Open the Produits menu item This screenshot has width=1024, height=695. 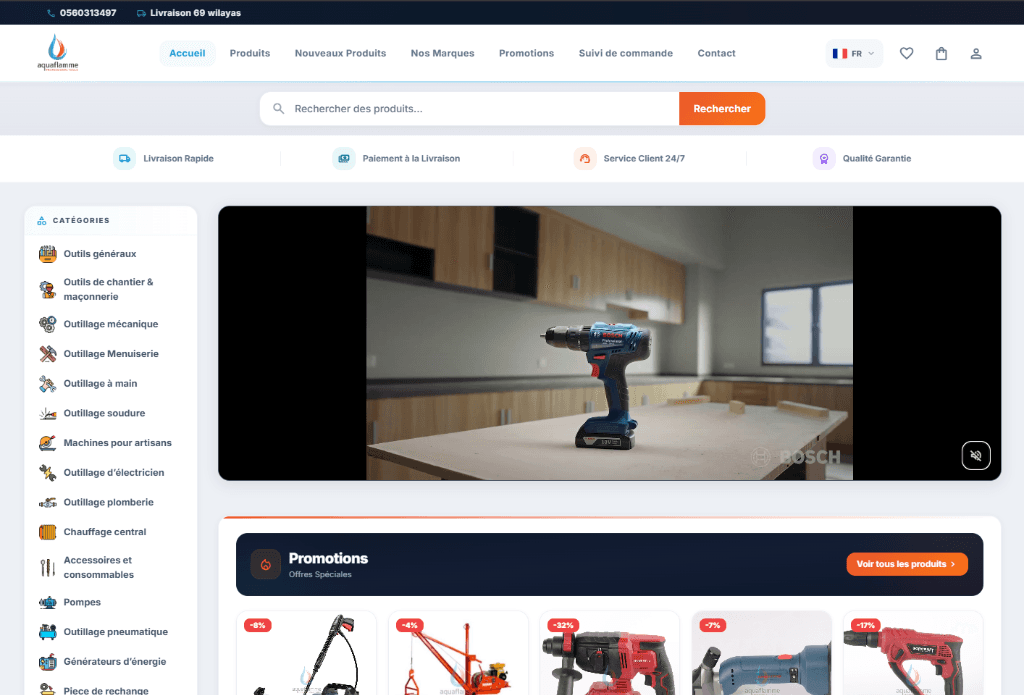pyautogui.click(x=249, y=54)
